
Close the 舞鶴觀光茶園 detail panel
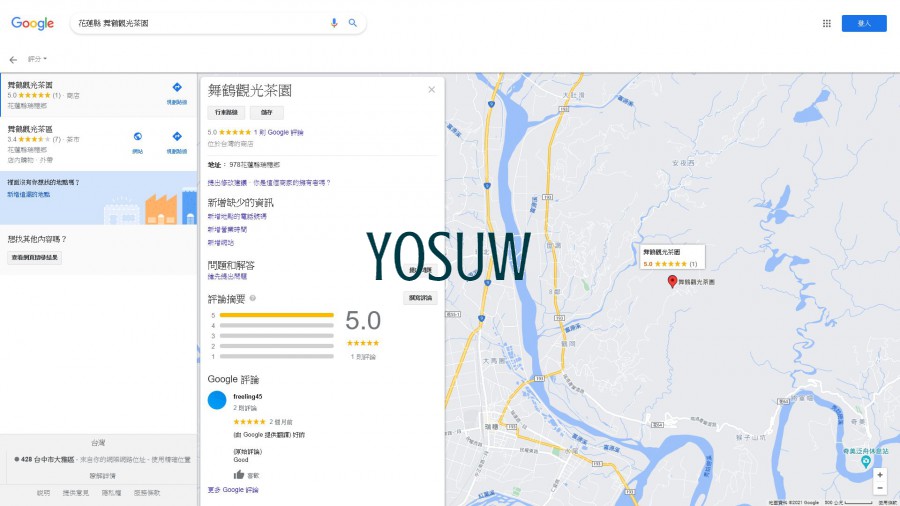pos(431,90)
